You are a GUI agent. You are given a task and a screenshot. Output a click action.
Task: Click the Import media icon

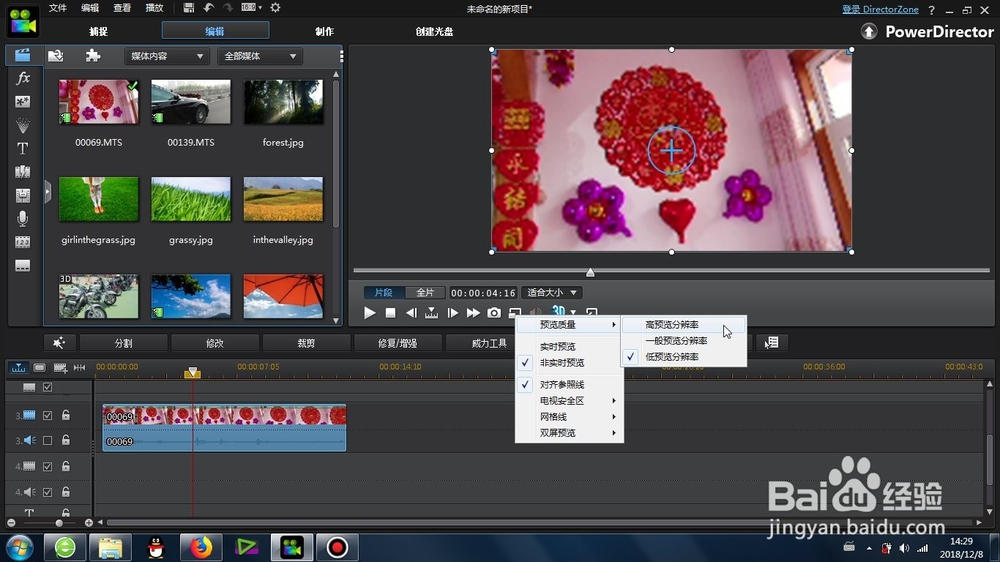click(x=55, y=55)
